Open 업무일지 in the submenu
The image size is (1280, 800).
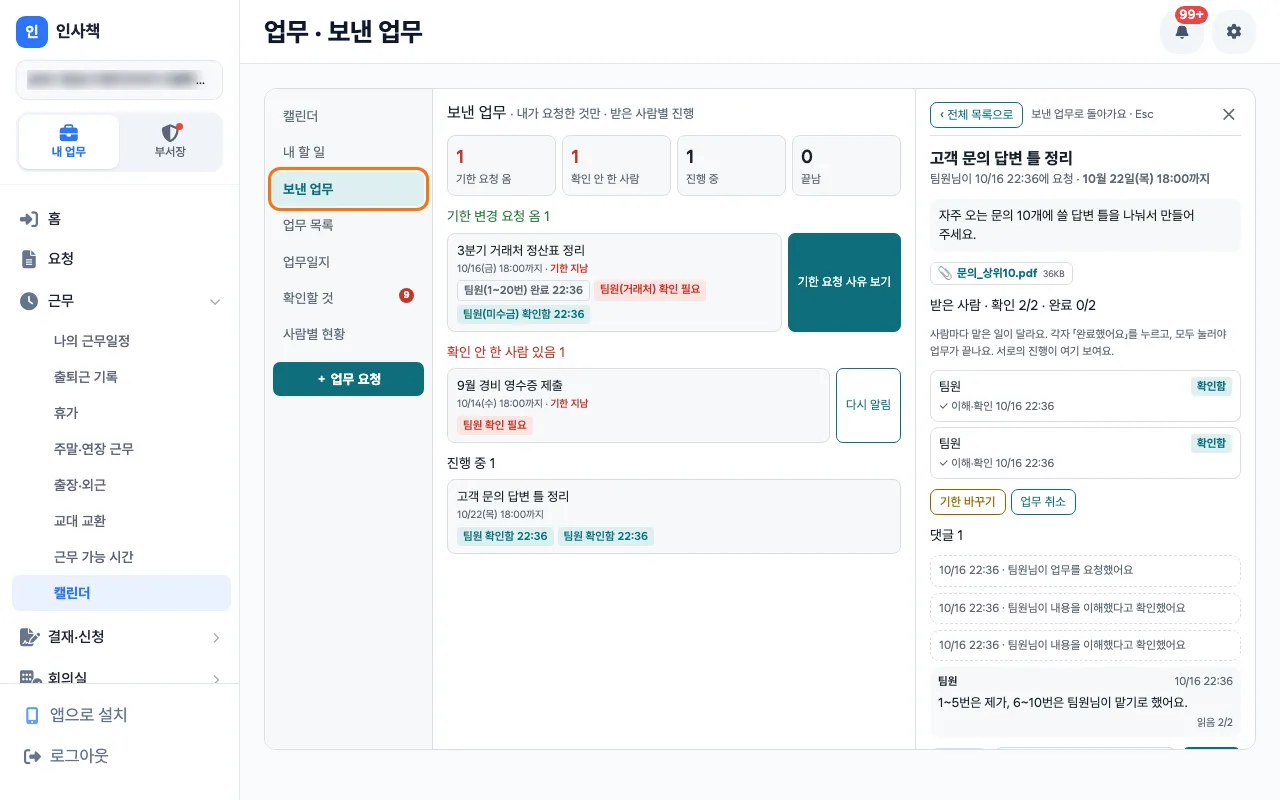(x=348, y=262)
